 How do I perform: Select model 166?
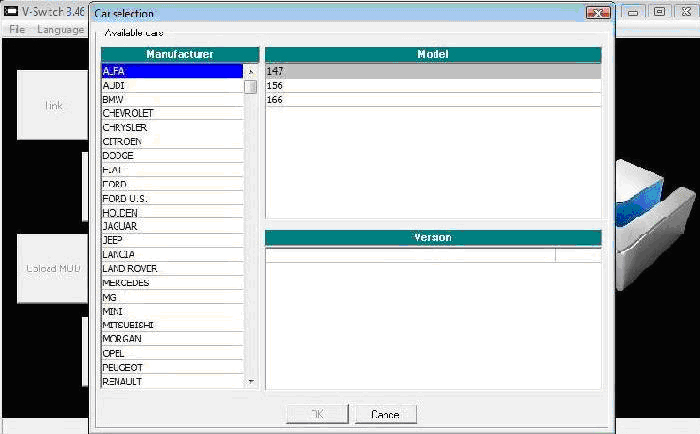(x=433, y=100)
